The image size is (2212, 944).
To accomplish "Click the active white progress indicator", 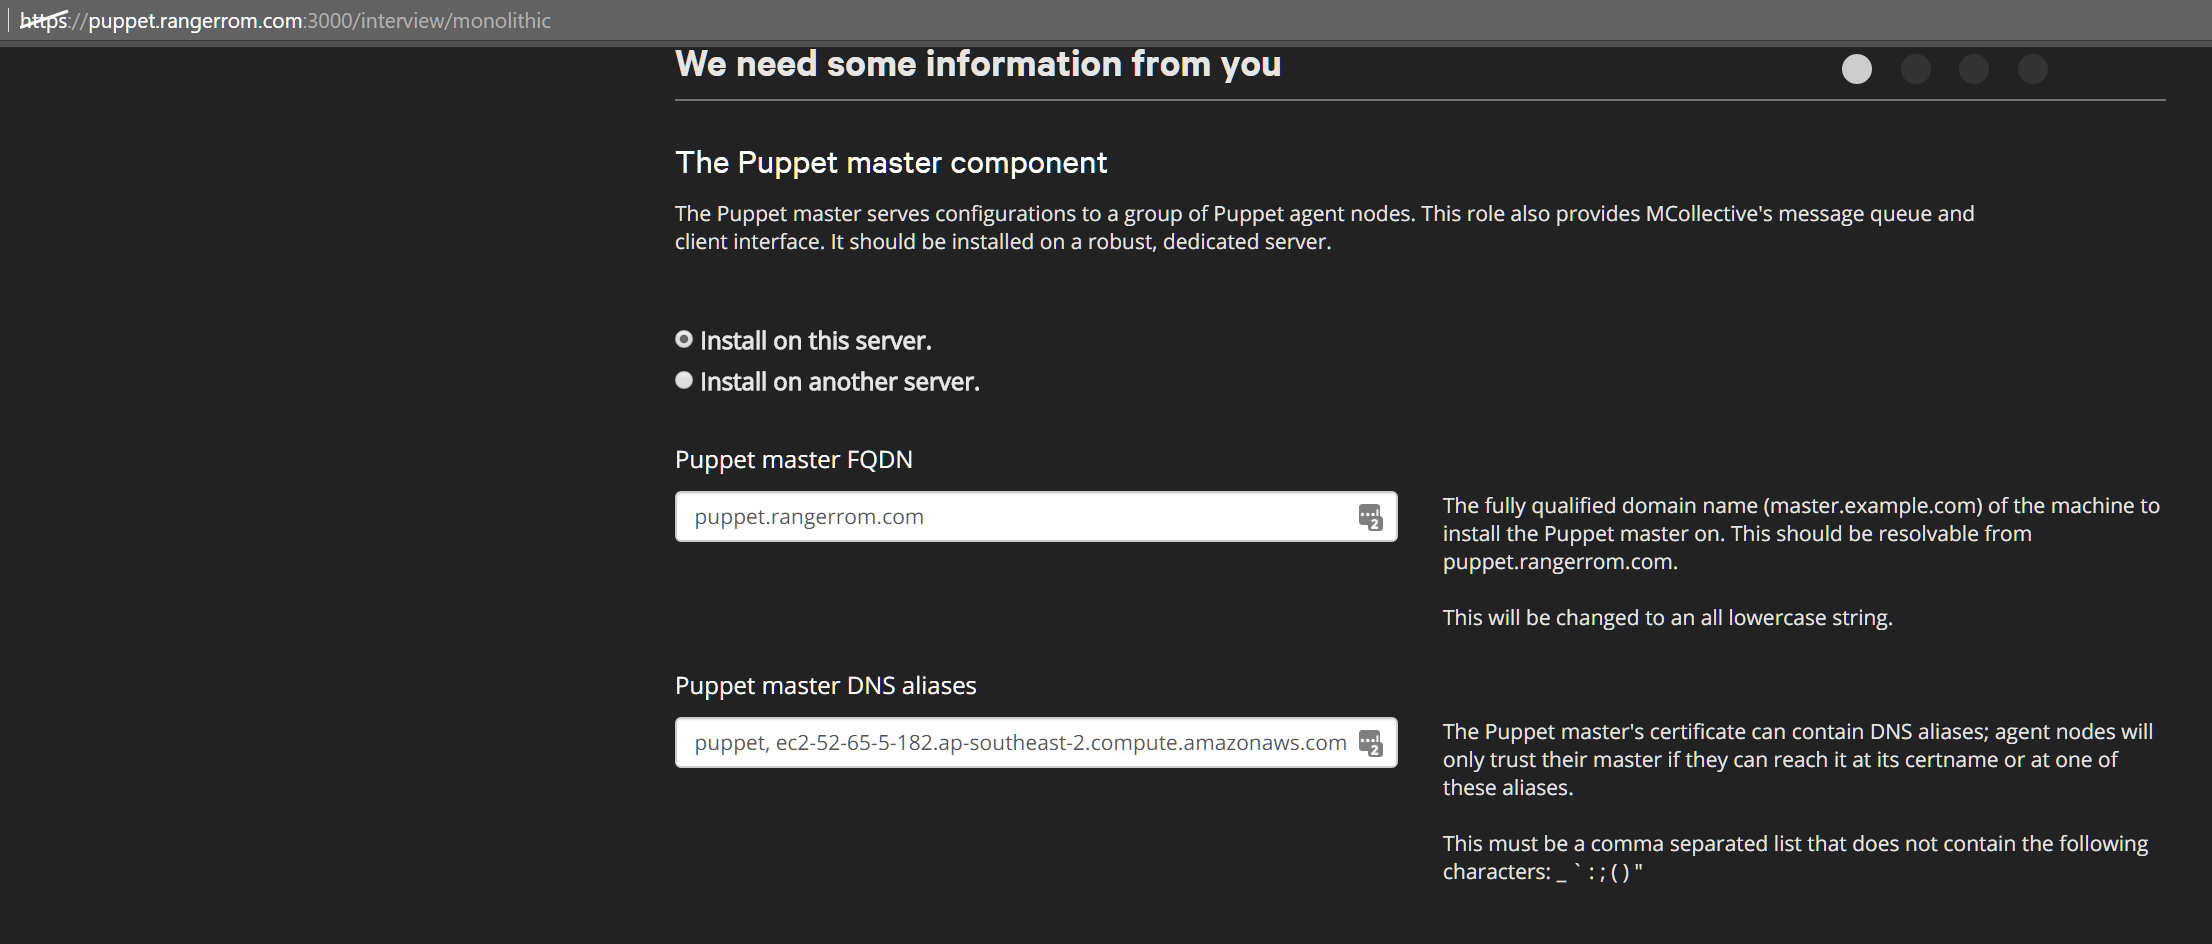I will 1856,69.
